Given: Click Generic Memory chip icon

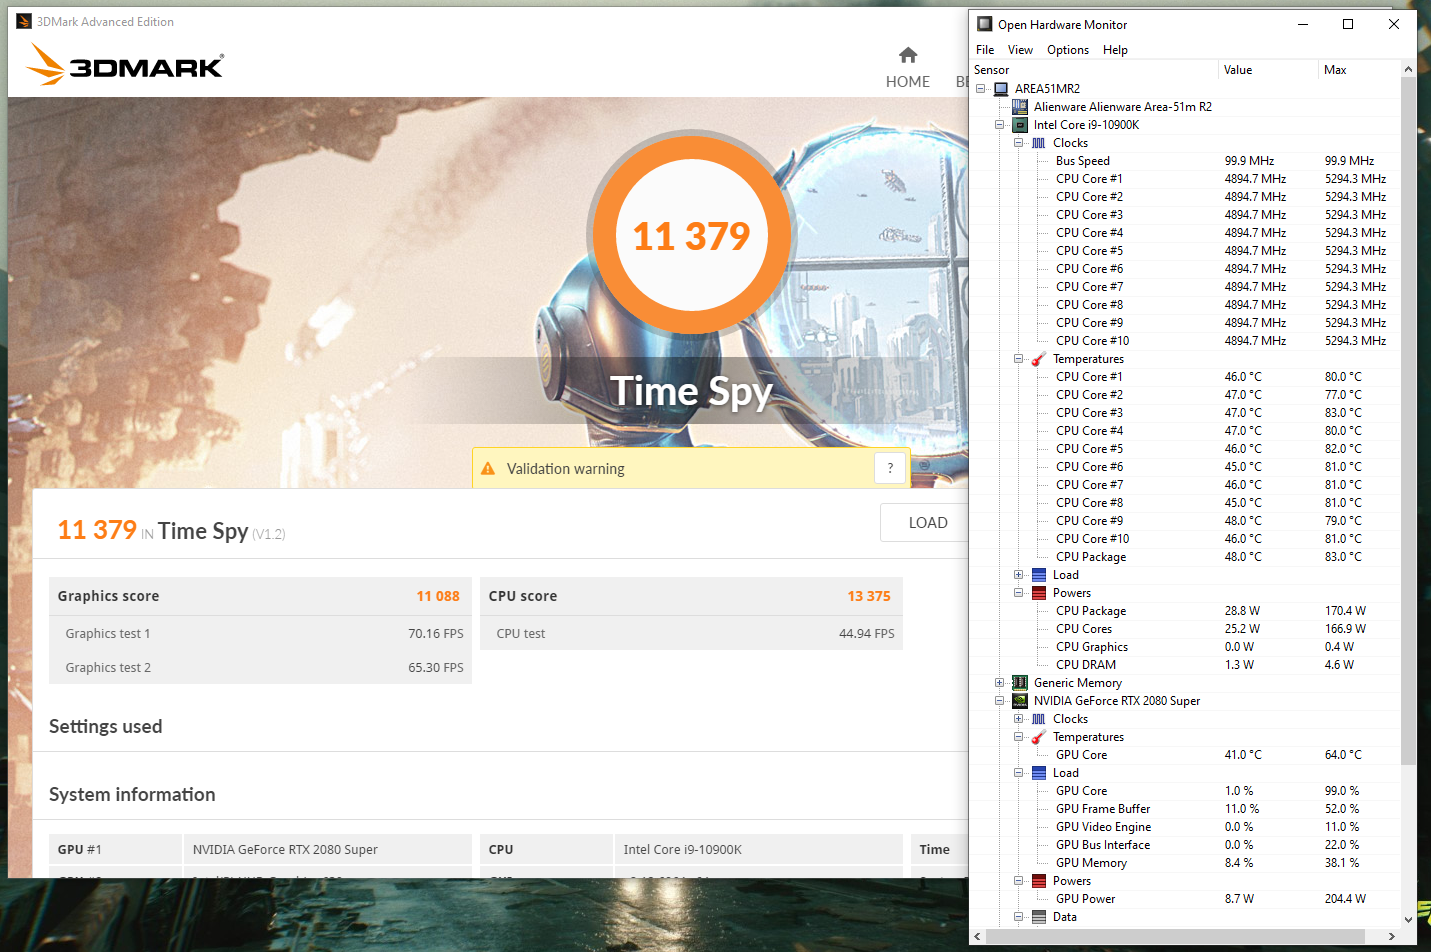Looking at the screenshot, I should pyautogui.click(x=1020, y=683).
